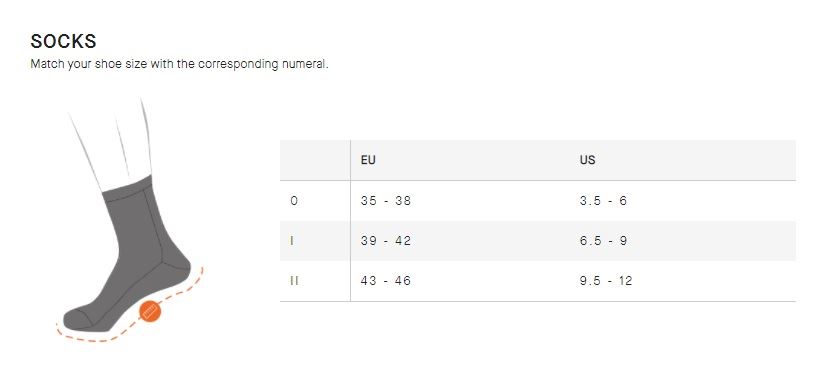Click the sock cuff at the ankle
Viewport: 826px width, 379px height.
pyautogui.click(x=127, y=189)
